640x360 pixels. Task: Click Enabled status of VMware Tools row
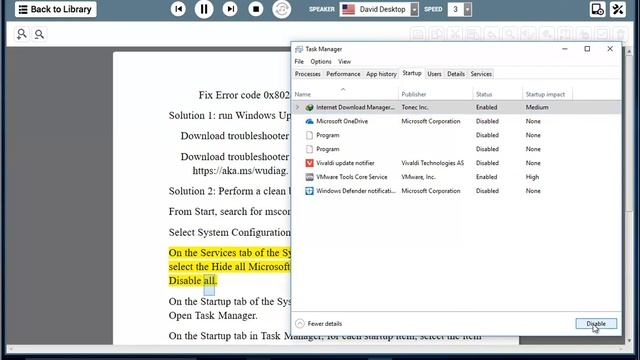pyautogui.click(x=487, y=177)
